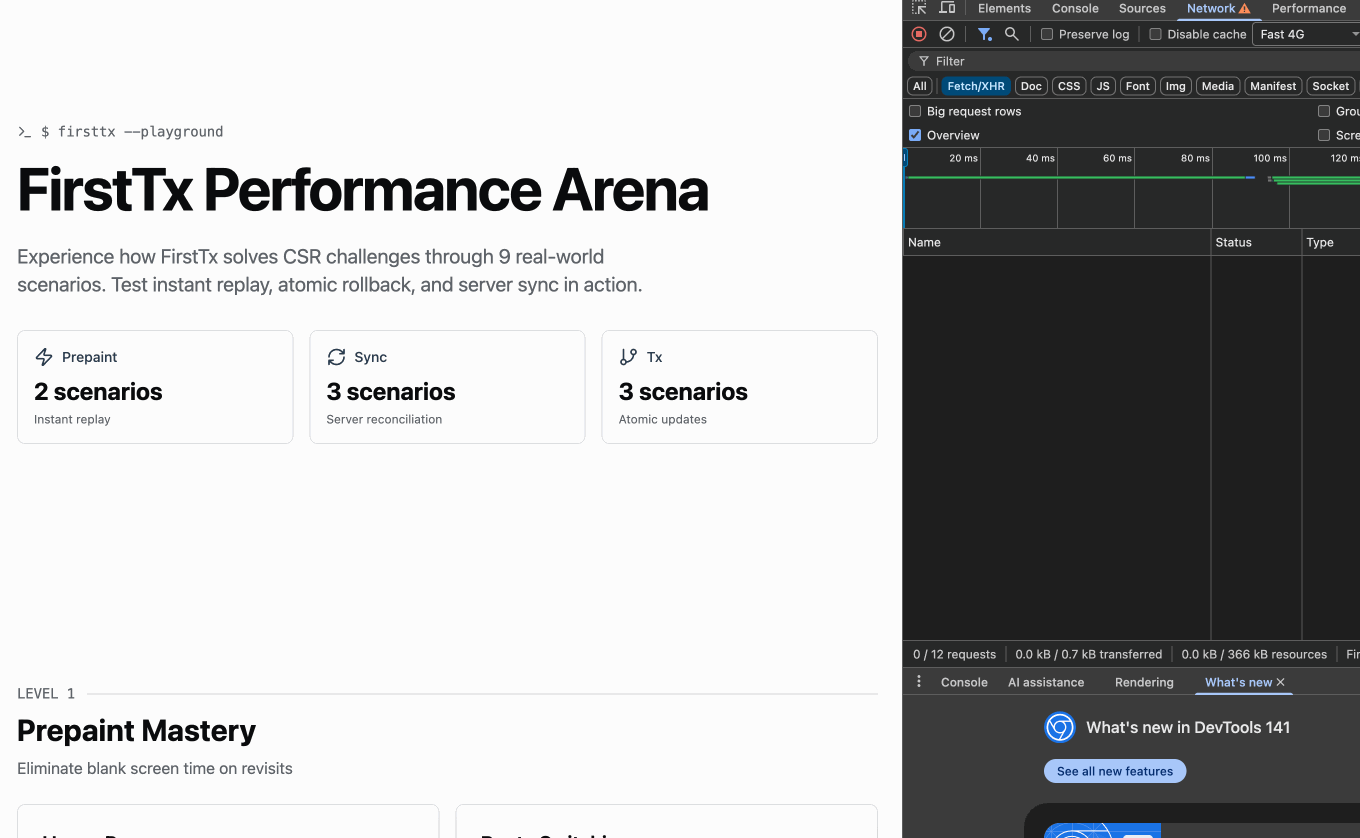Filter requests by JS type
Image resolution: width=1360 pixels, height=838 pixels.
click(1103, 86)
